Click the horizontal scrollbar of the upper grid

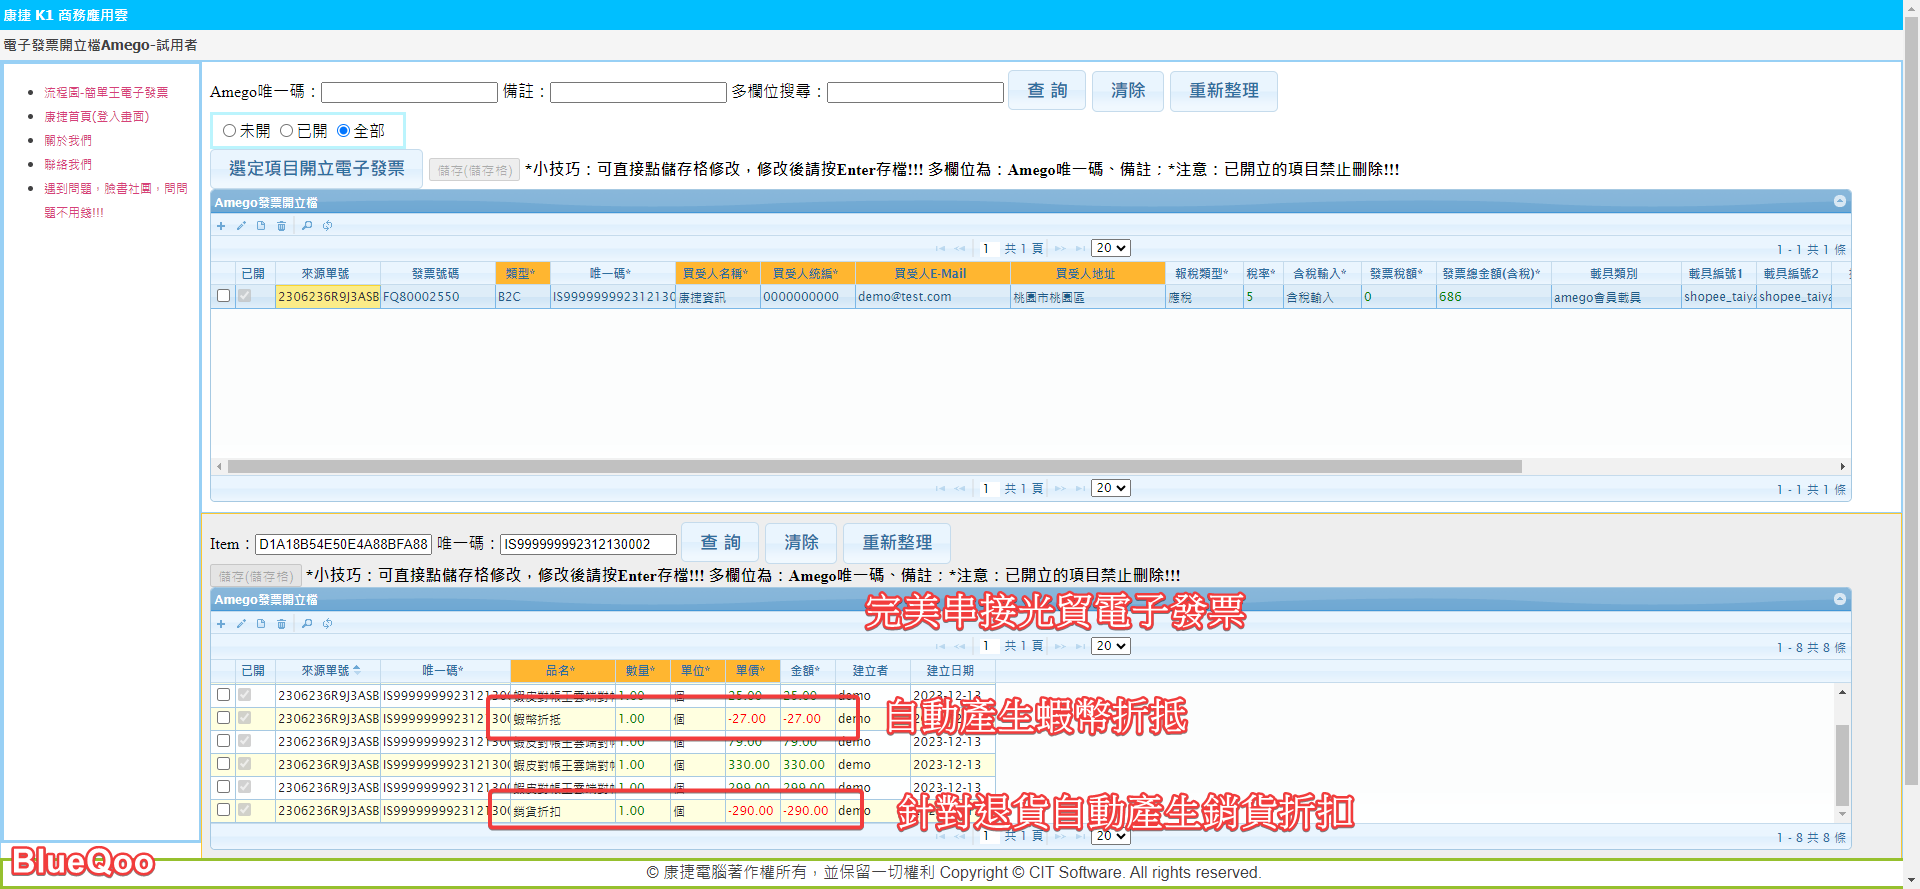[x=874, y=467]
